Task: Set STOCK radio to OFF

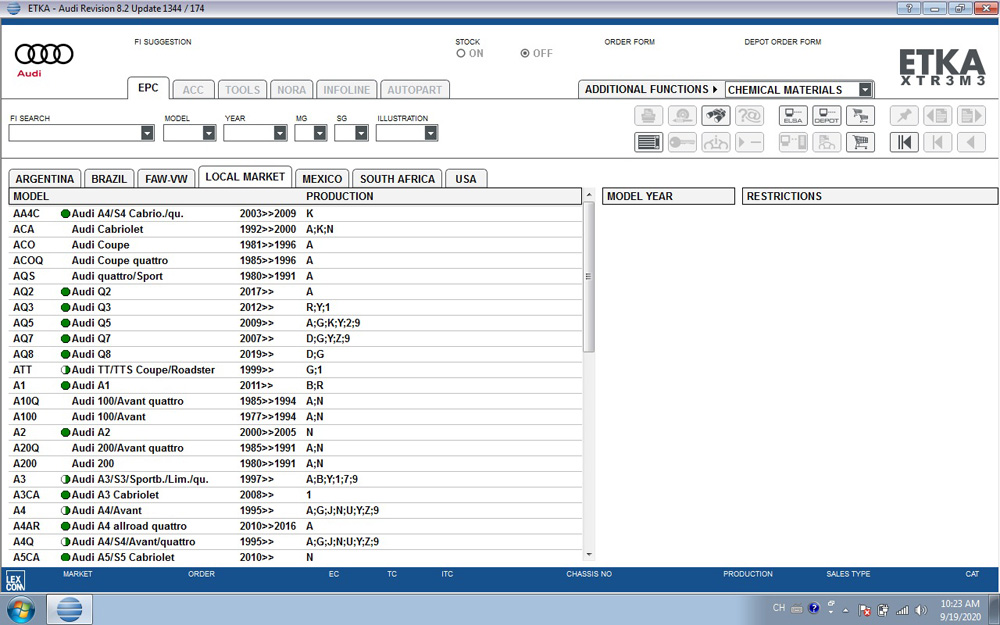Action: point(525,54)
